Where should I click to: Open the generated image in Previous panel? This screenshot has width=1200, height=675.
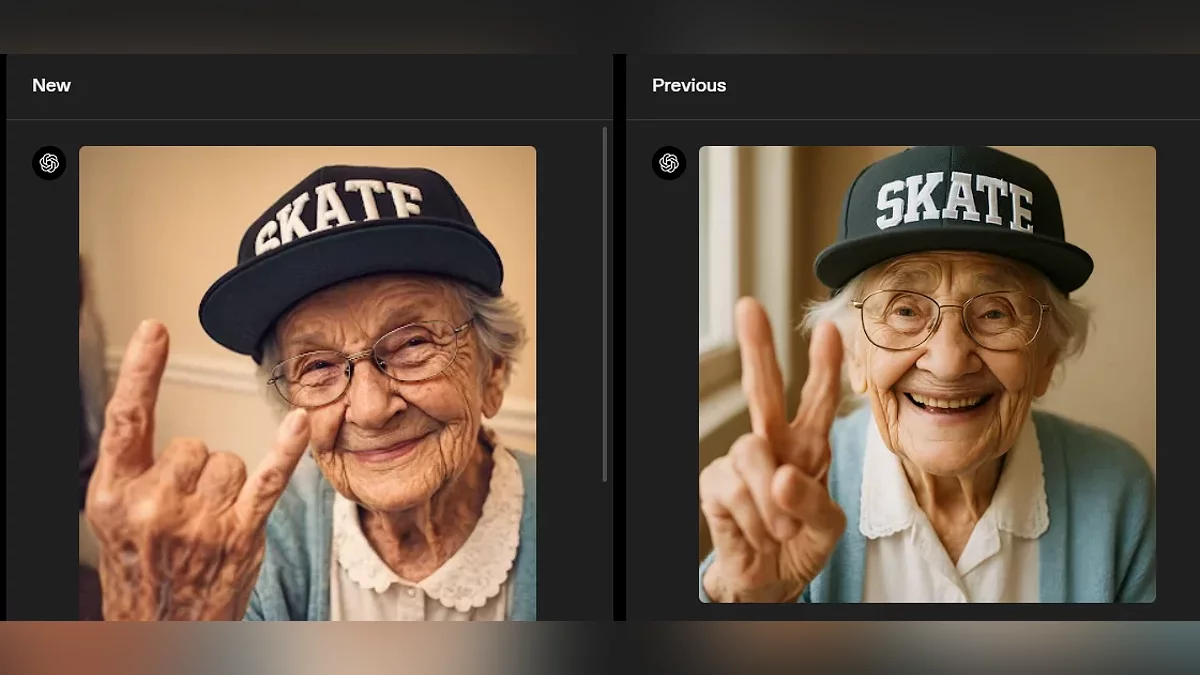[927, 374]
